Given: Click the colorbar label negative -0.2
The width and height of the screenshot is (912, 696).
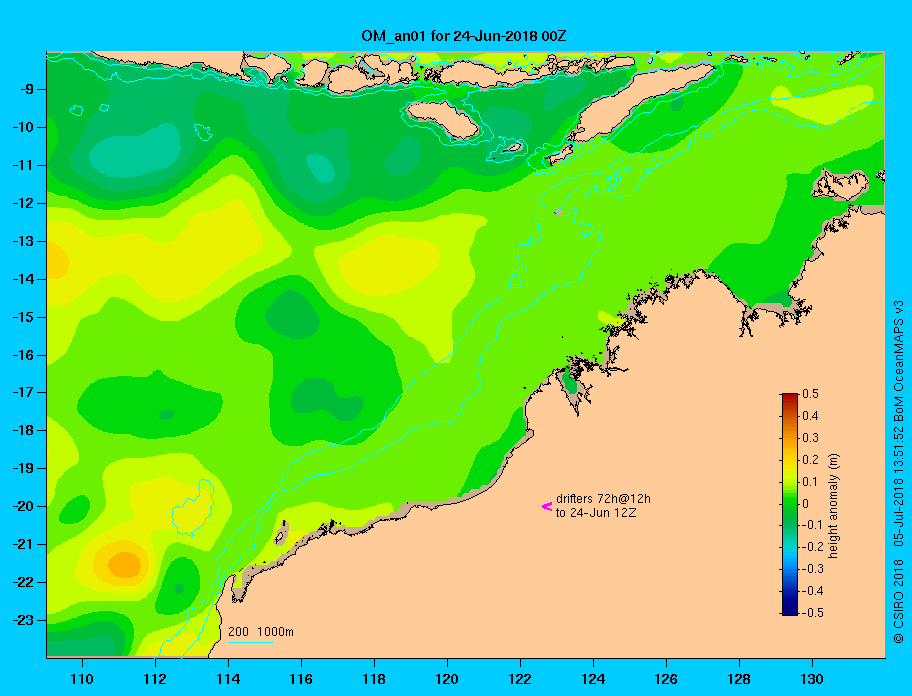Looking at the screenshot, I should (x=813, y=547).
